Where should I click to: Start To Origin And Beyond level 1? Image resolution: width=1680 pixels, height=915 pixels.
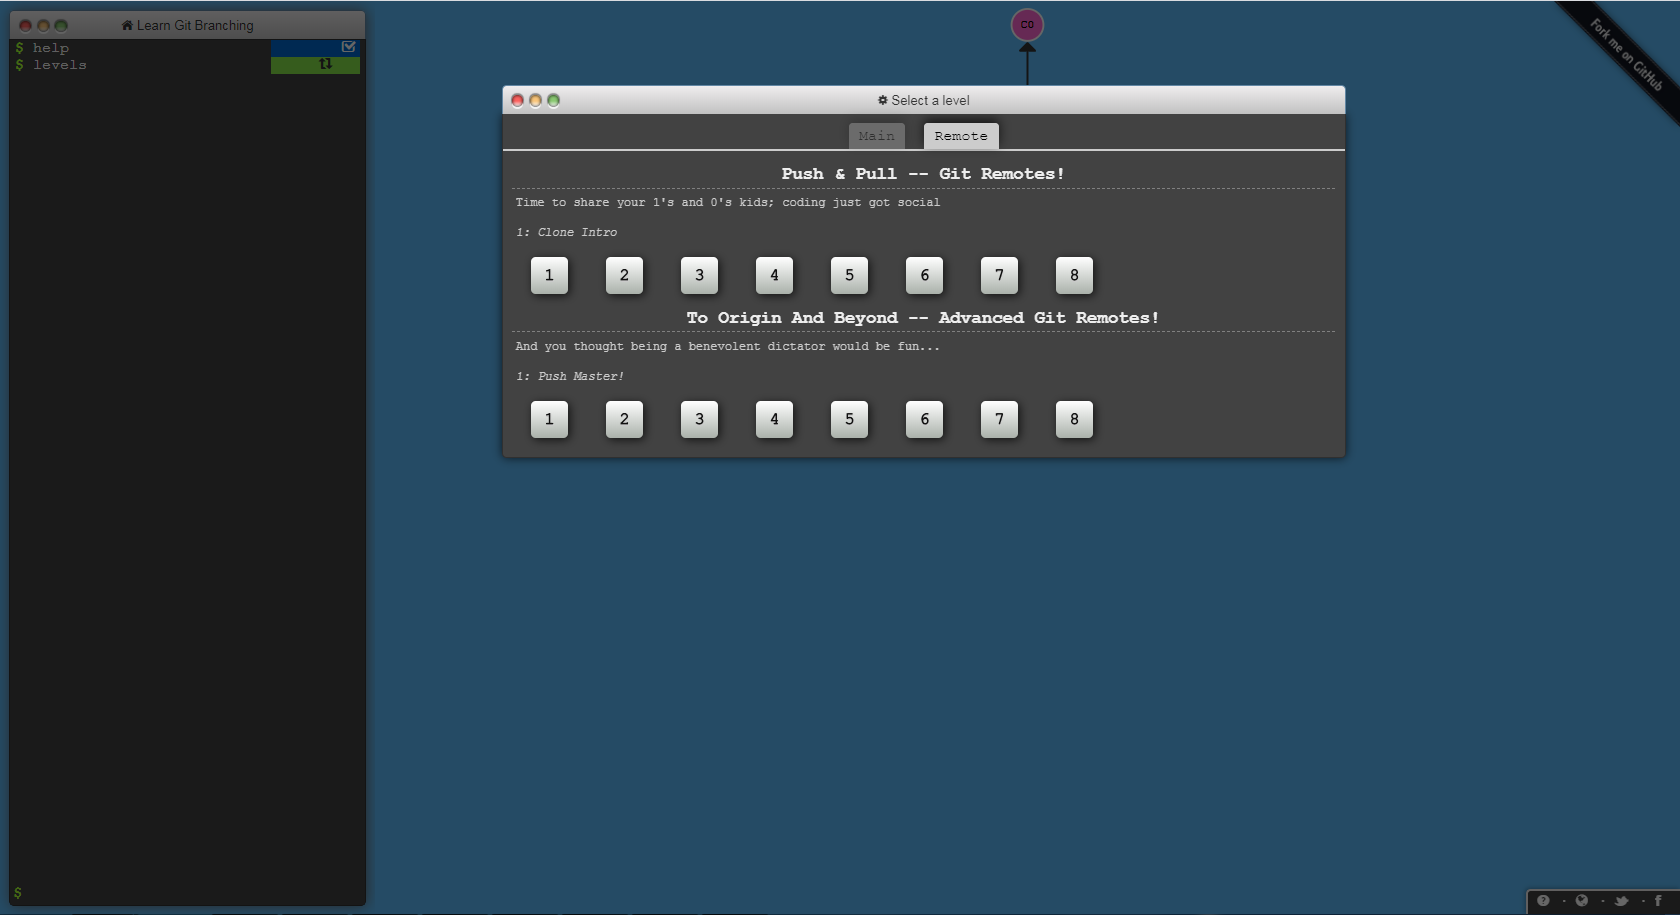click(x=549, y=419)
